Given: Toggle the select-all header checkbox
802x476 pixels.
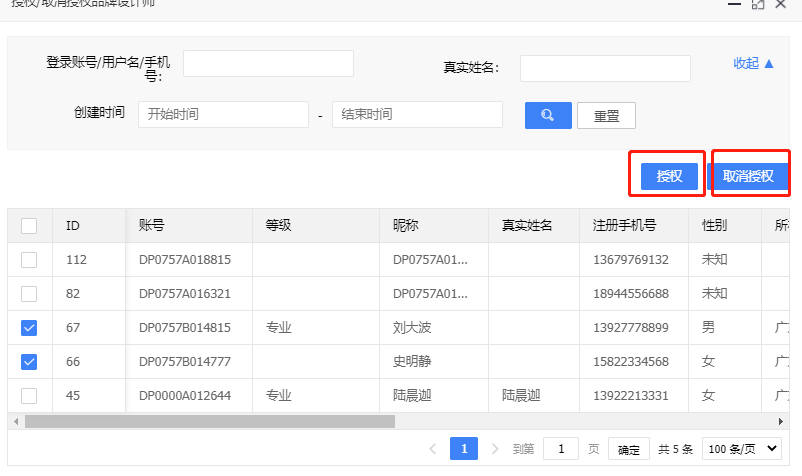Looking at the screenshot, I should [x=29, y=226].
